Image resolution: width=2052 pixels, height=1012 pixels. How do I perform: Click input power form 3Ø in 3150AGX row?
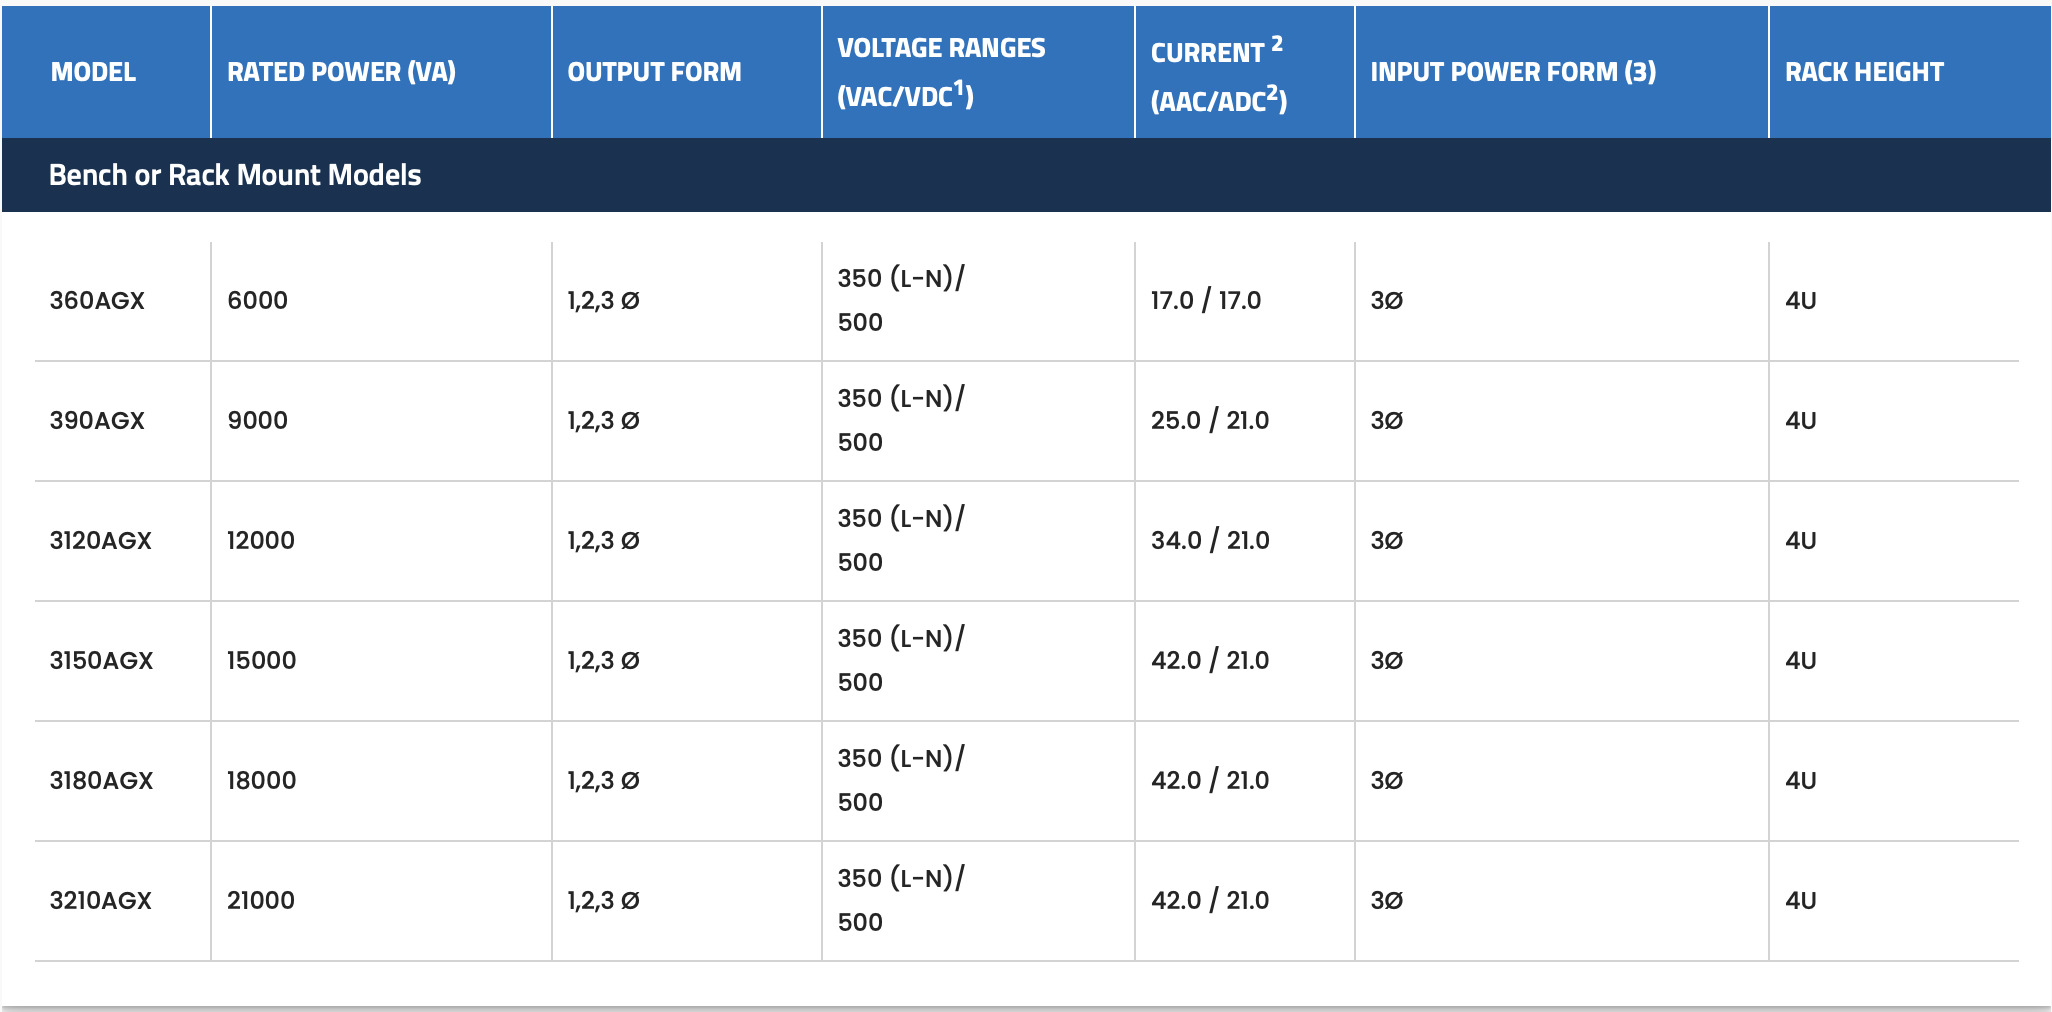(x=1386, y=660)
